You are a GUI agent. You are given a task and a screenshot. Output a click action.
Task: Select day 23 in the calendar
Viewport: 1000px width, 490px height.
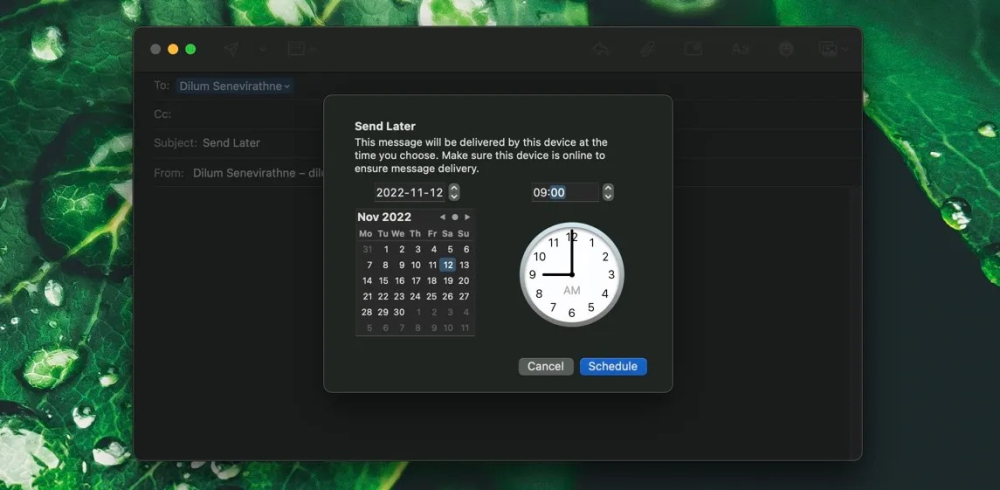pos(399,297)
